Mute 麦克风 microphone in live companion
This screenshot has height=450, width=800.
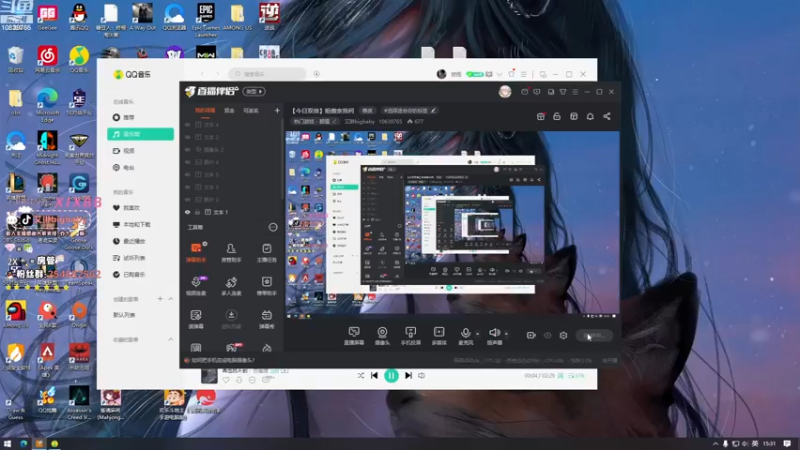coord(465,336)
